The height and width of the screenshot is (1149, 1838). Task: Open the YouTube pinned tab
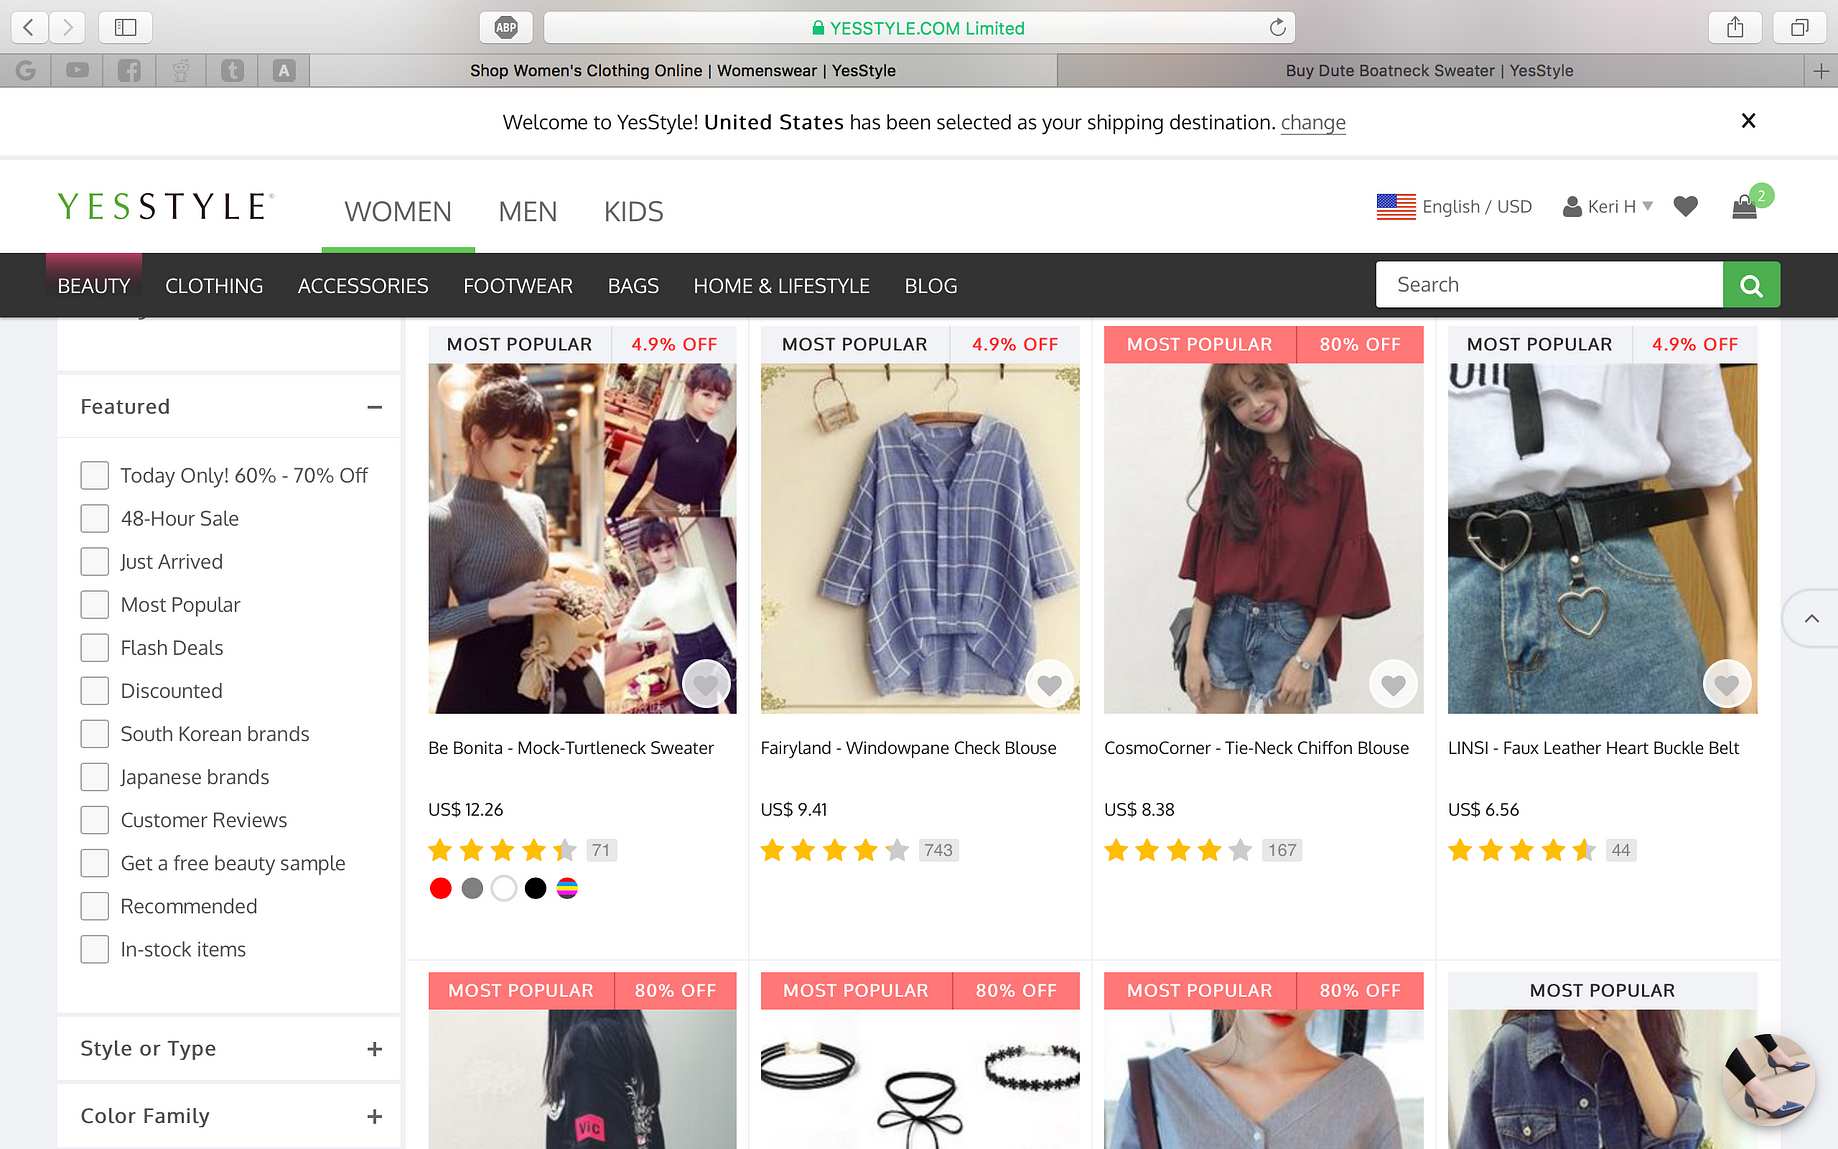click(77, 70)
